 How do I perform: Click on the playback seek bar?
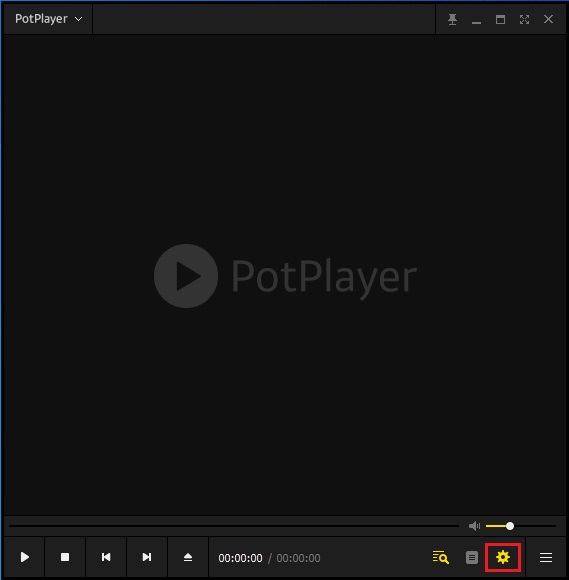[234, 526]
